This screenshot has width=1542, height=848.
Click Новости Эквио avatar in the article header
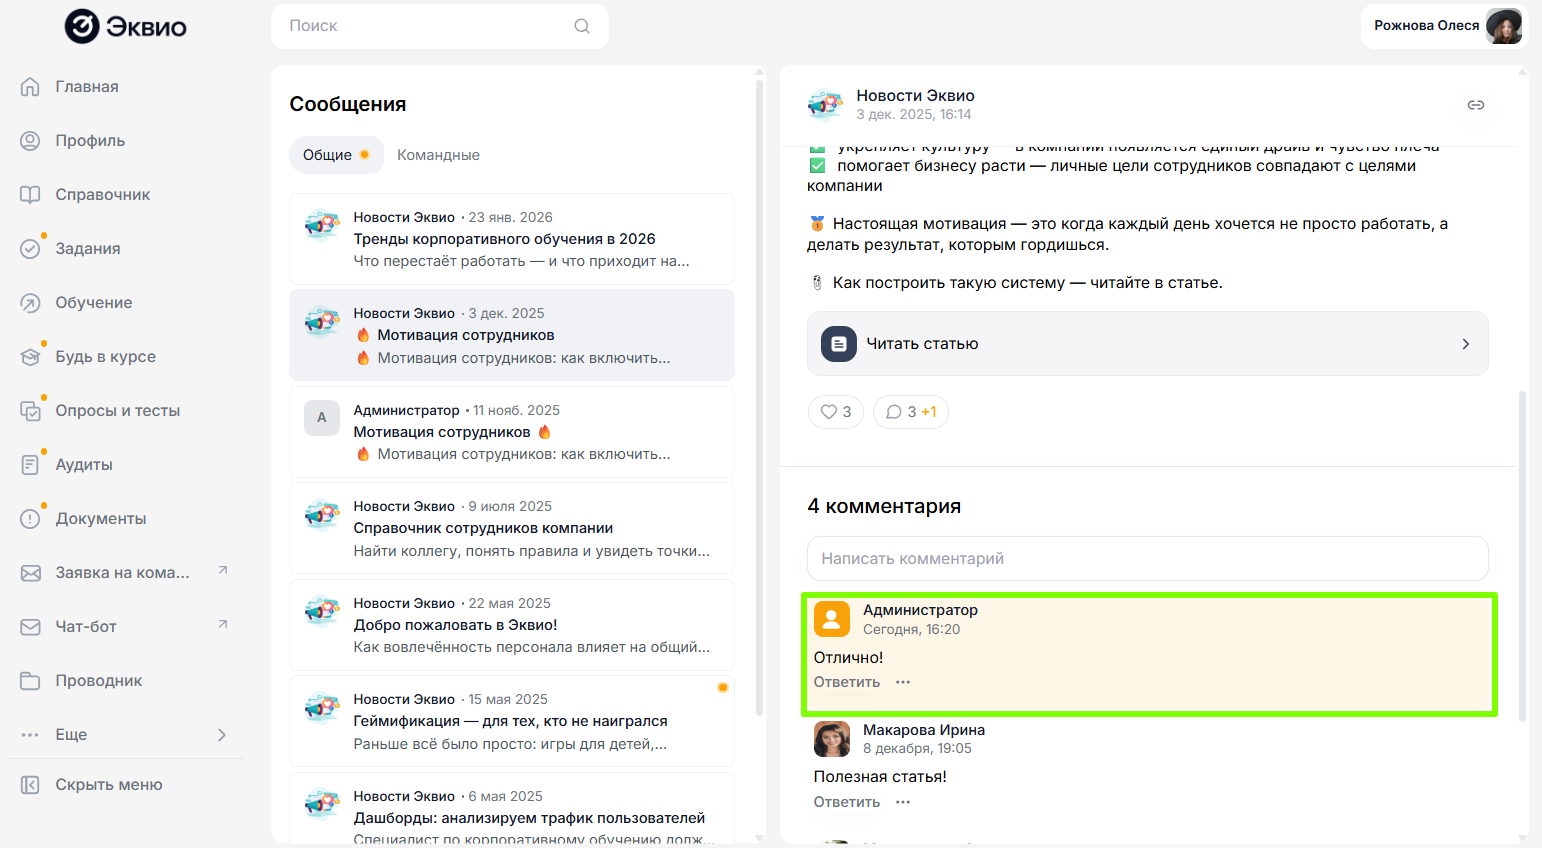pyautogui.click(x=825, y=105)
